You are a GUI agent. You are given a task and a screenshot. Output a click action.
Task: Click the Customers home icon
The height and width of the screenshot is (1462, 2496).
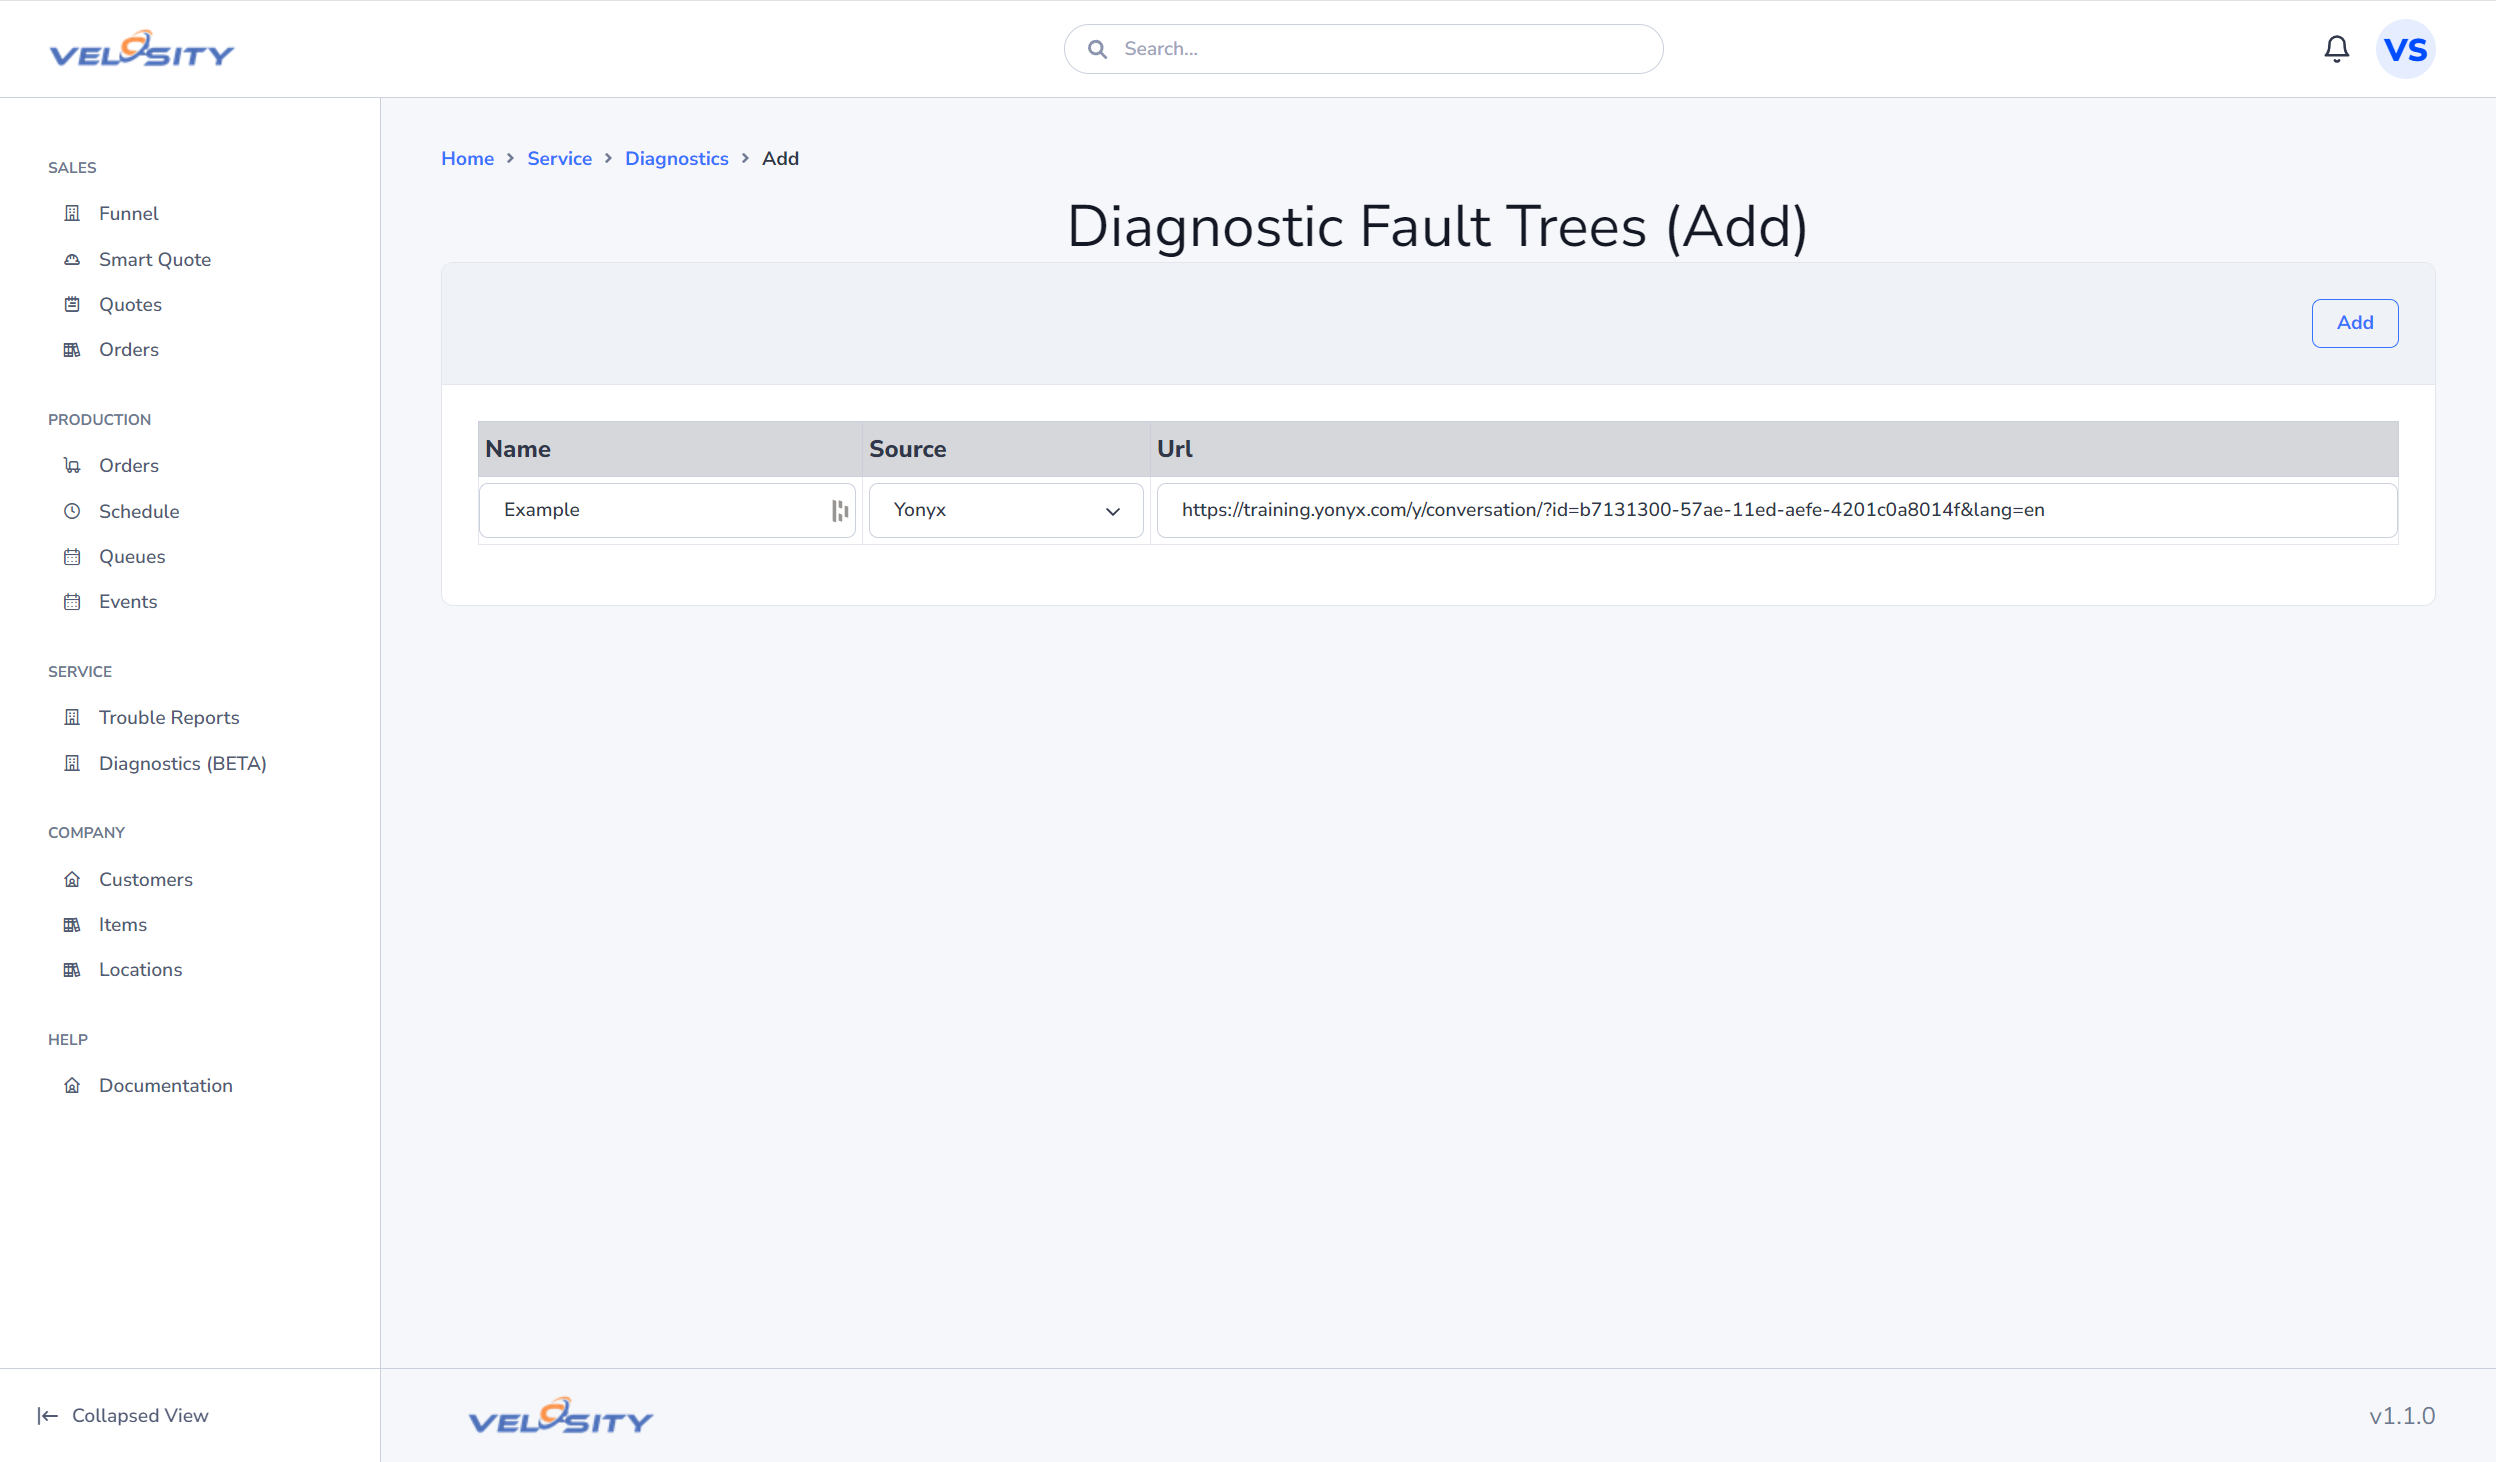72,879
